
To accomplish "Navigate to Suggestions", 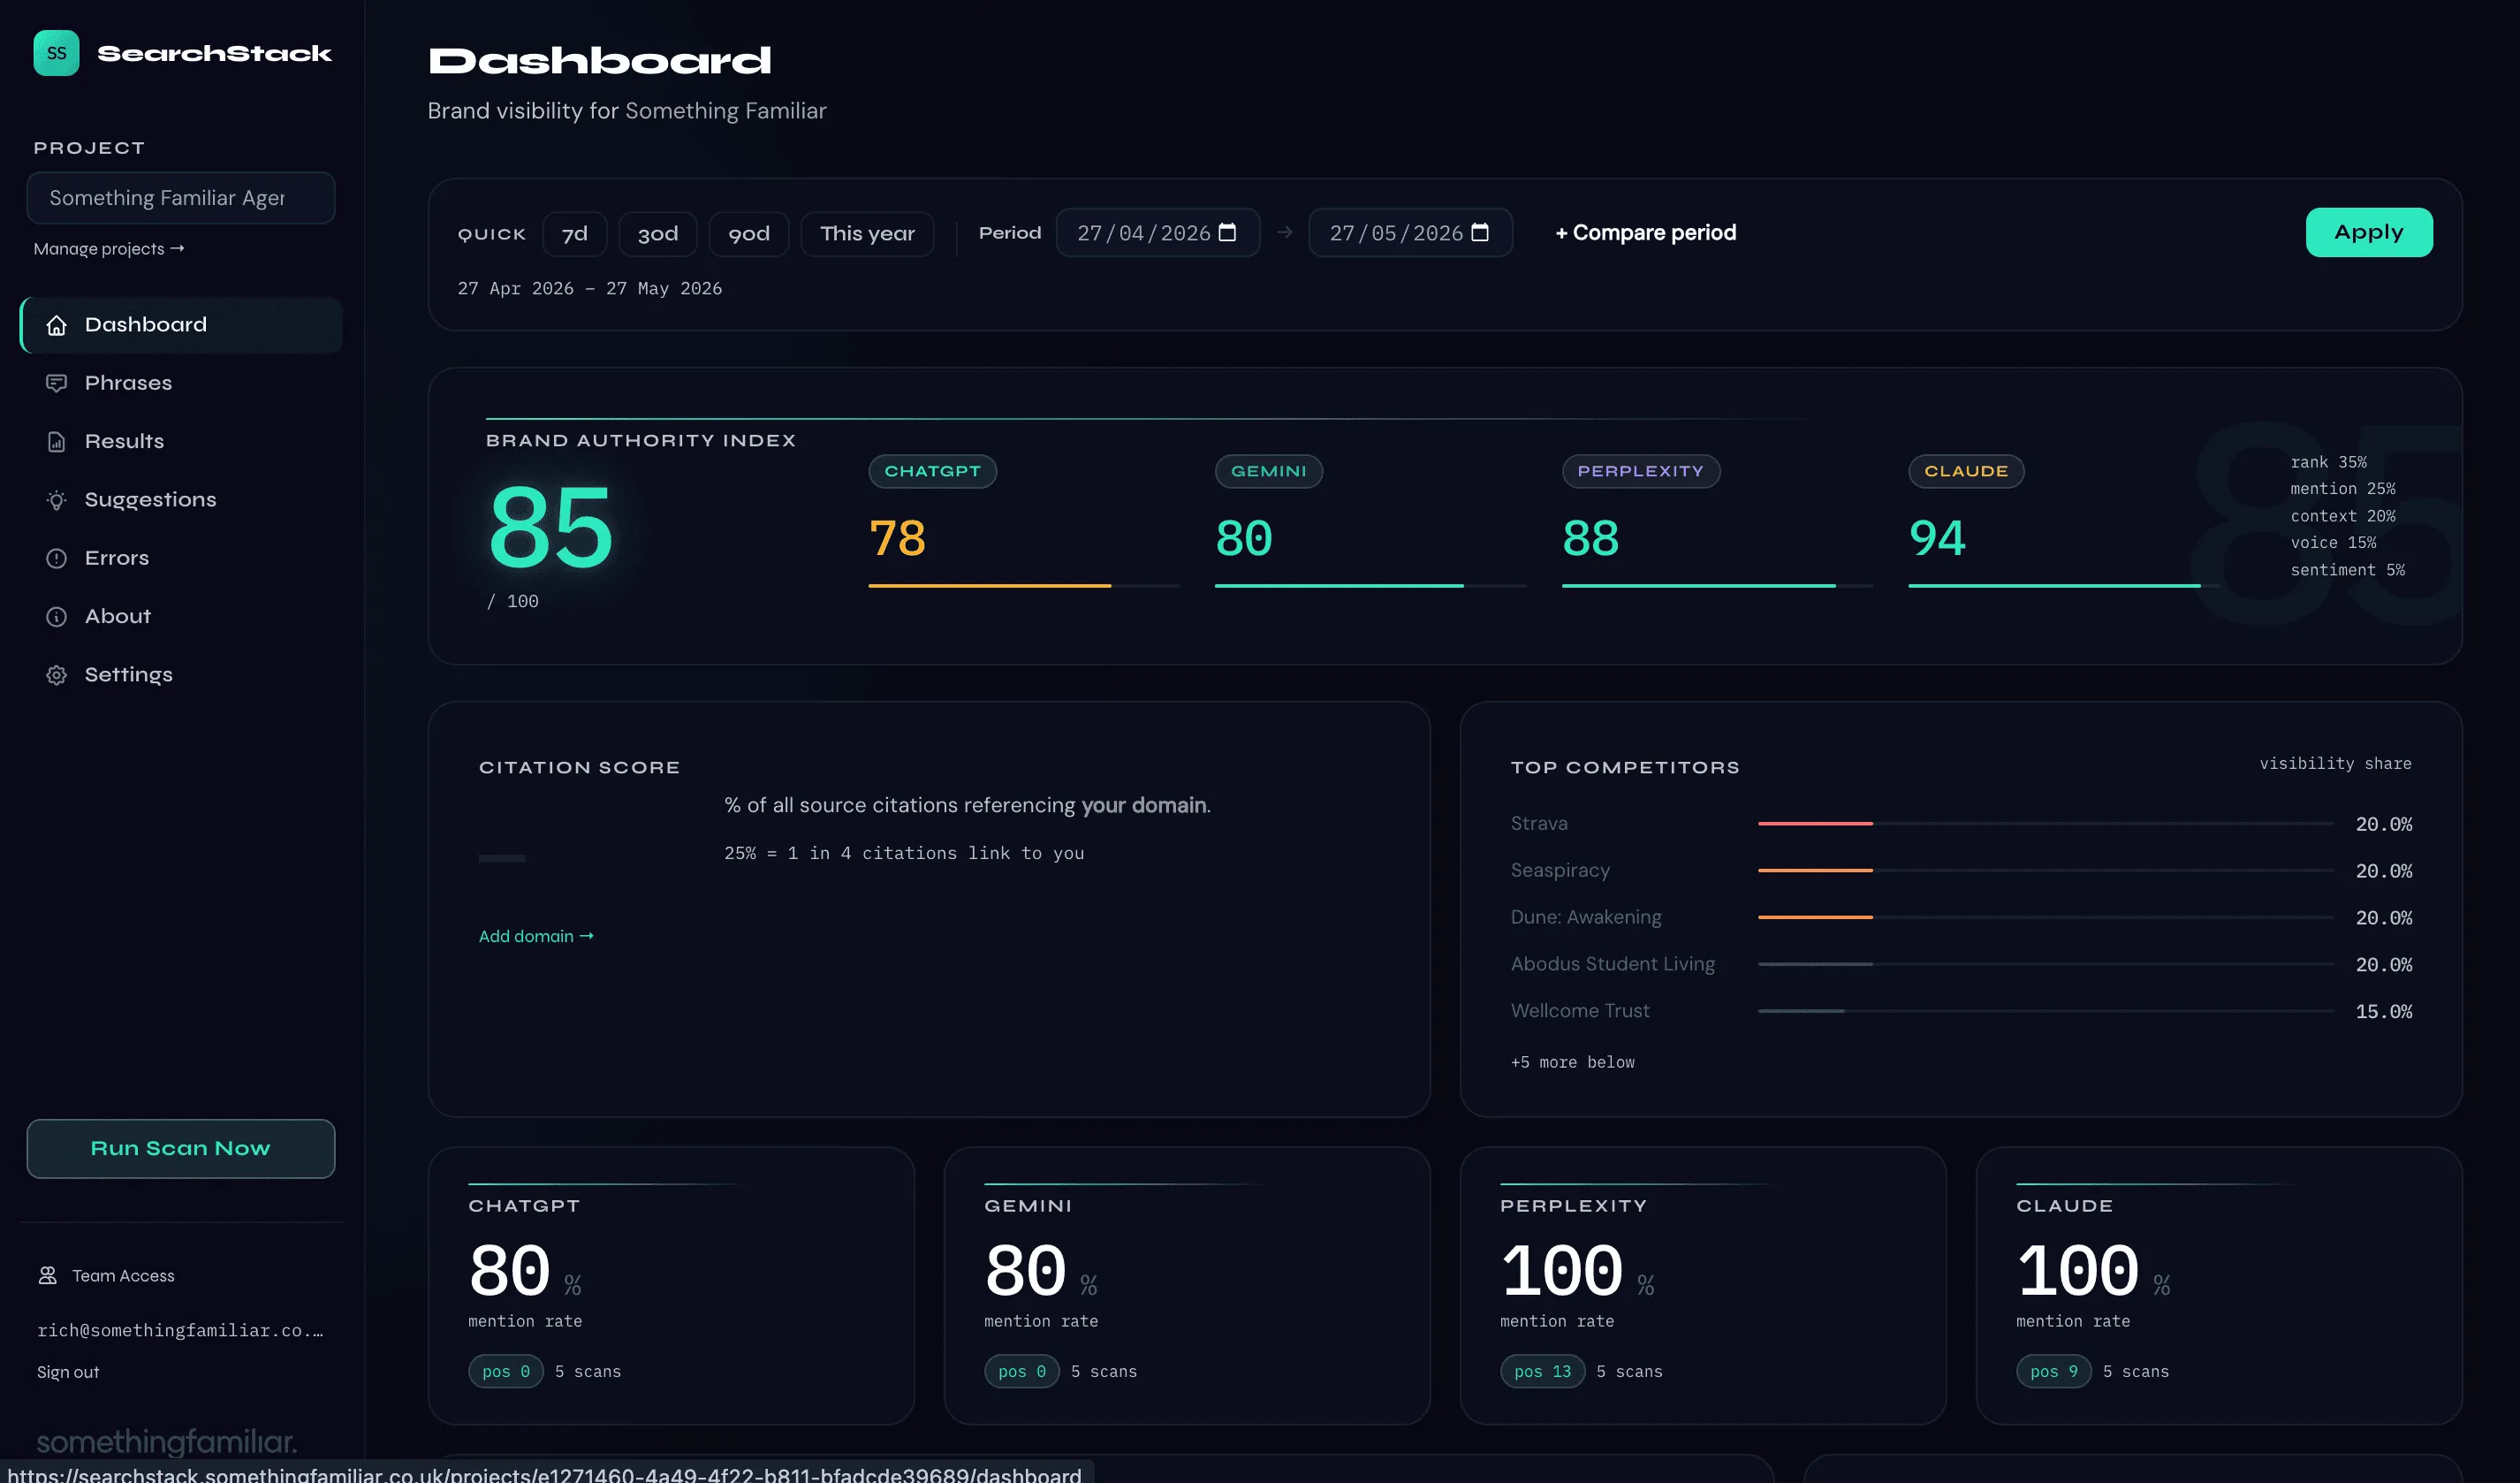I will click(x=181, y=500).
